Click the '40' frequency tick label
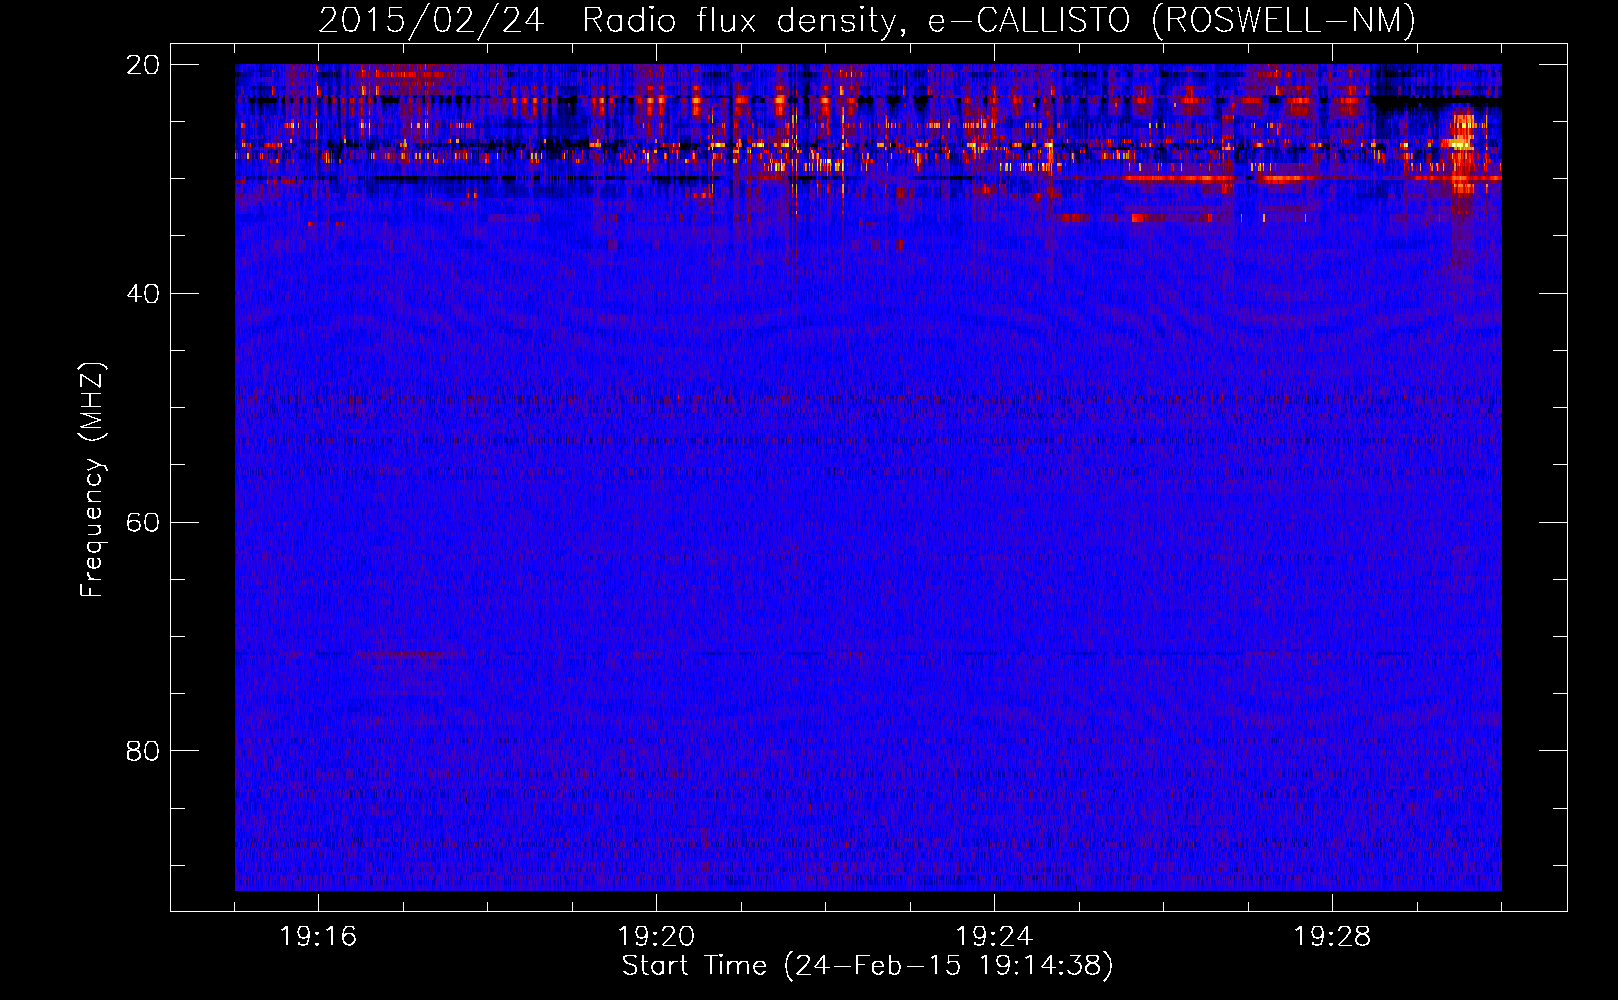This screenshot has height=1000, width=1618. 143,294
